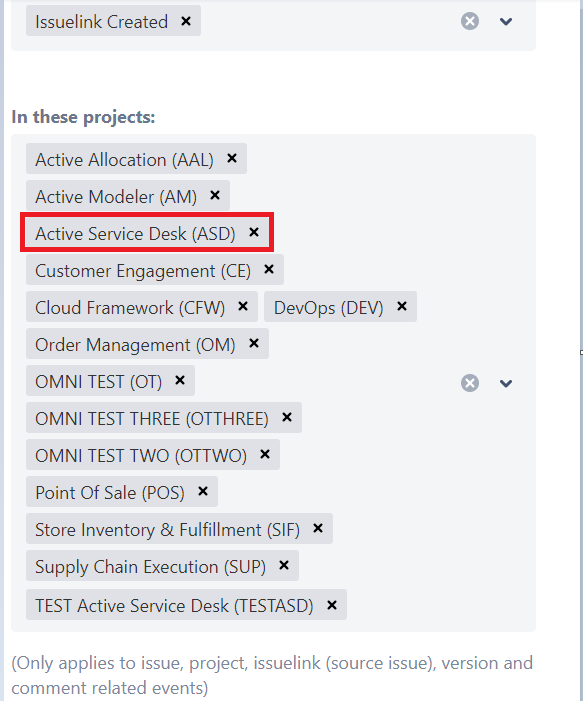Click the Order Management (OM) tag text
The width and height of the screenshot is (583, 701).
(x=135, y=345)
